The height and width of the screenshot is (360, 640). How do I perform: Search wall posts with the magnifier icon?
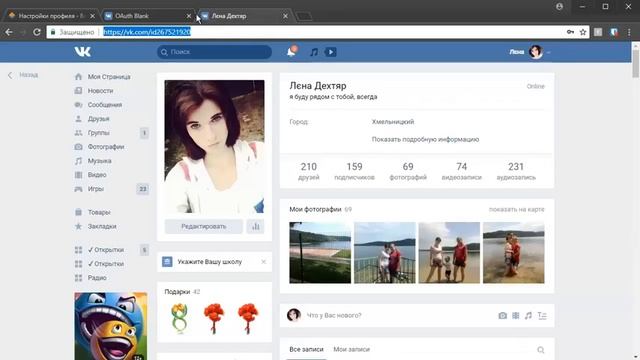coord(541,350)
